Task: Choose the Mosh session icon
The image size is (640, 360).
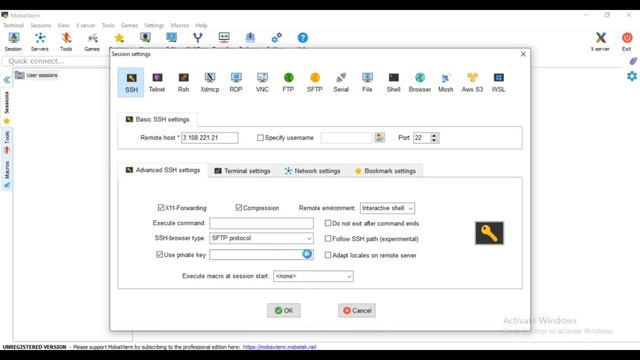Action: pyautogui.click(x=446, y=82)
